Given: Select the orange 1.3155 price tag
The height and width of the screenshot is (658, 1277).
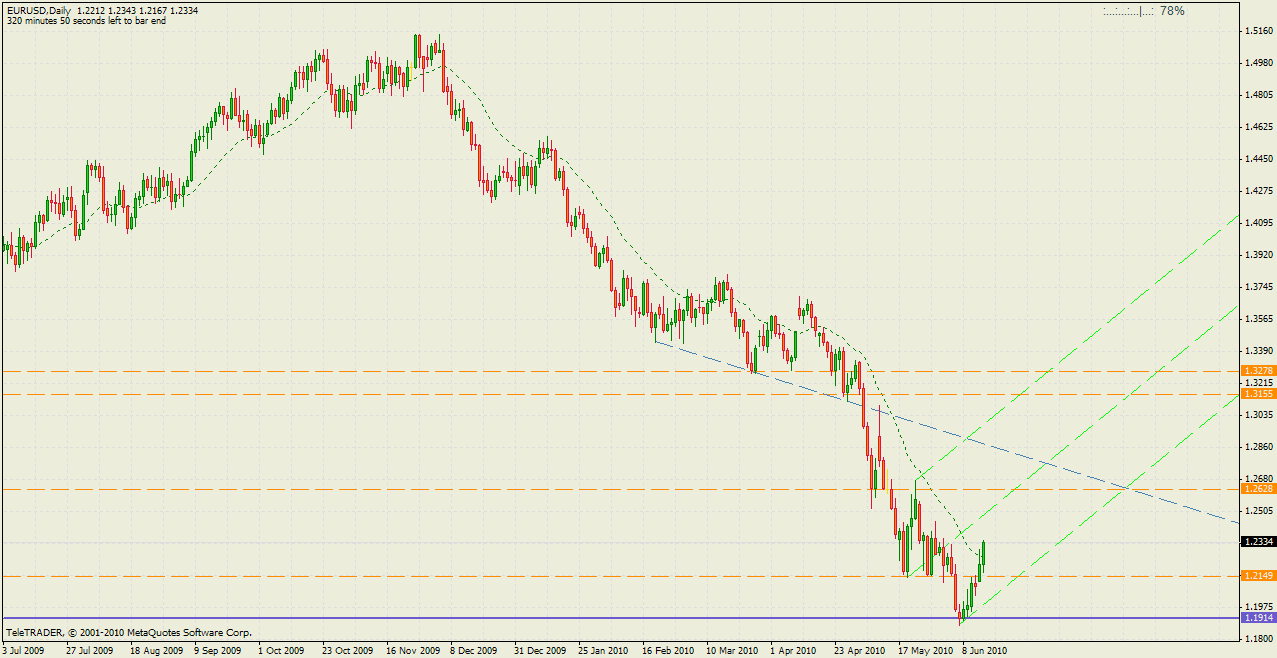Looking at the screenshot, I should click(1257, 395).
